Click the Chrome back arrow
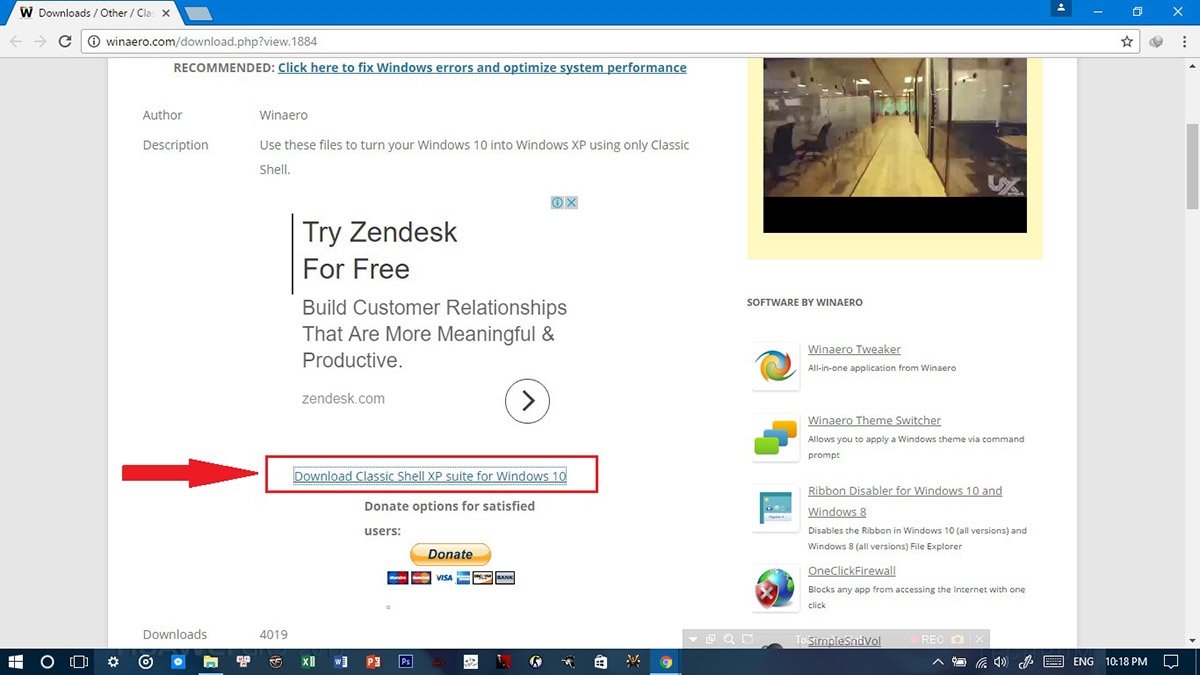The image size is (1200, 675). pos(16,42)
